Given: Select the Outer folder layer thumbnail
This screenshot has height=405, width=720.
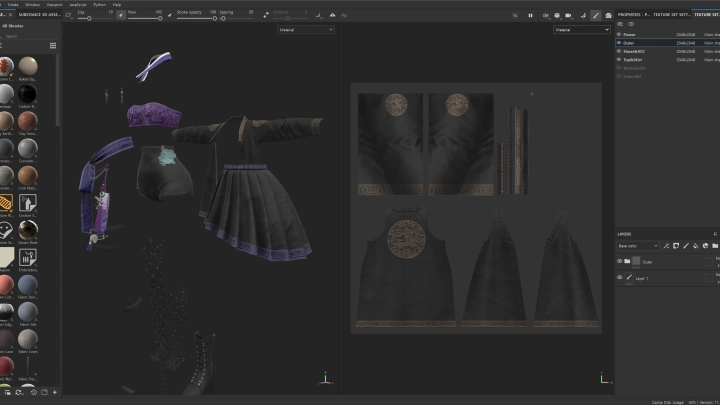Looking at the screenshot, I should pyautogui.click(x=636, y=261).
